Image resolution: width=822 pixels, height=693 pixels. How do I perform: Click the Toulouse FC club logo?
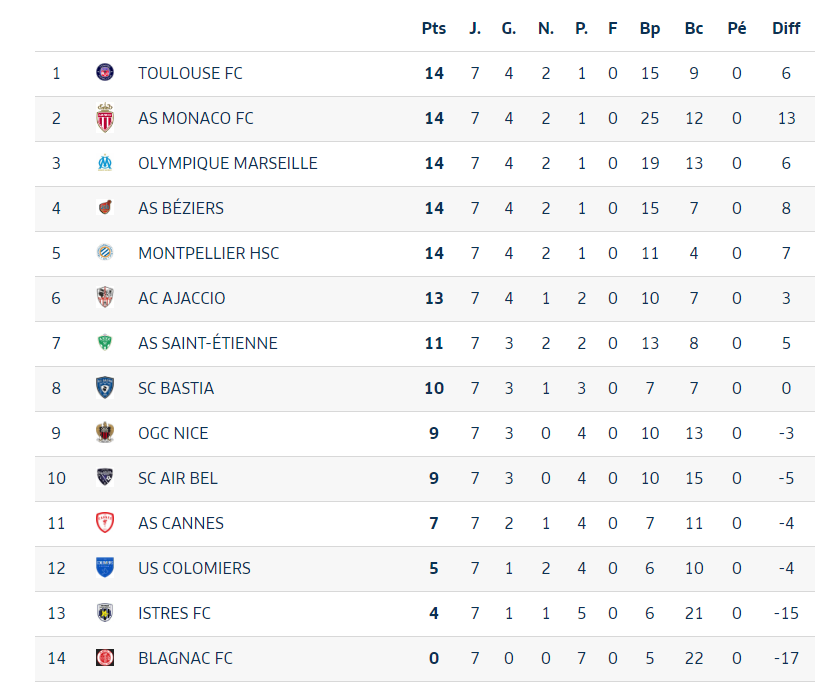[x=105, y=73]
